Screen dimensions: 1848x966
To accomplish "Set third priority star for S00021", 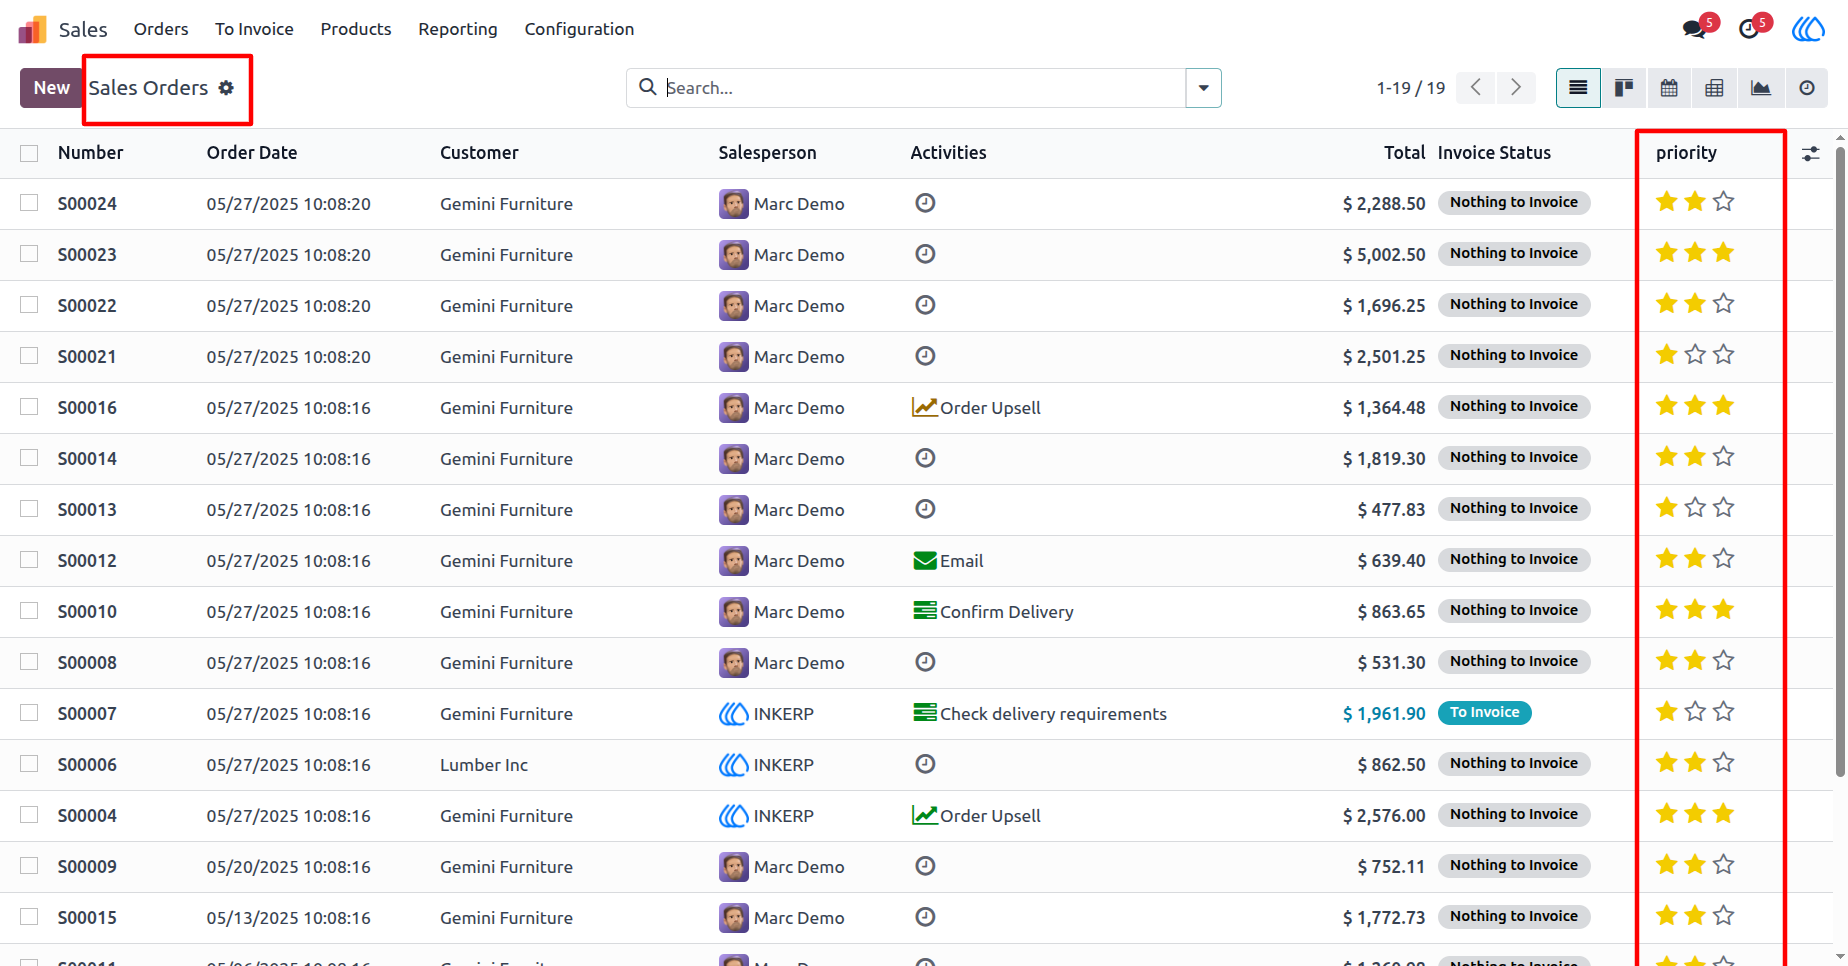I will 1723,355.
